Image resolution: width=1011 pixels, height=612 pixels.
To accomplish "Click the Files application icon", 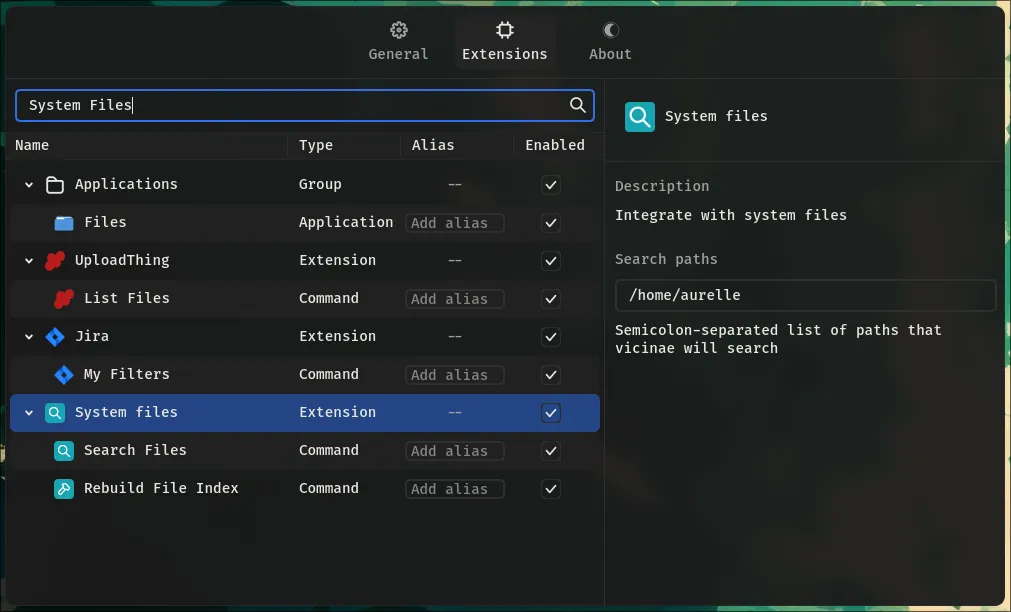I will [63, 222].
